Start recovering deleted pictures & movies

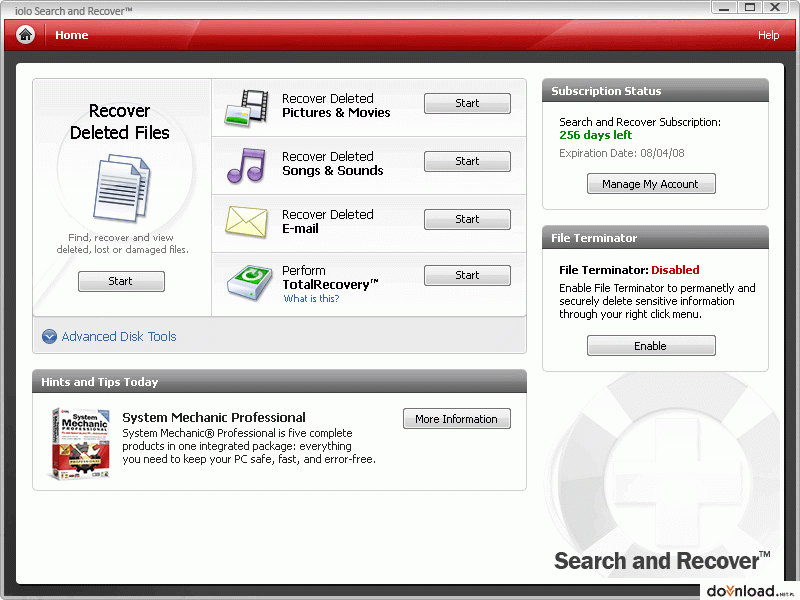point(467,103)
